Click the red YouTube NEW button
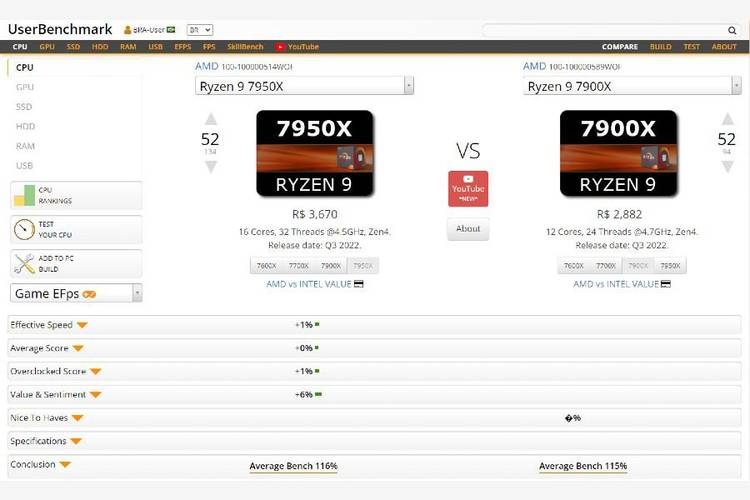 468,189
